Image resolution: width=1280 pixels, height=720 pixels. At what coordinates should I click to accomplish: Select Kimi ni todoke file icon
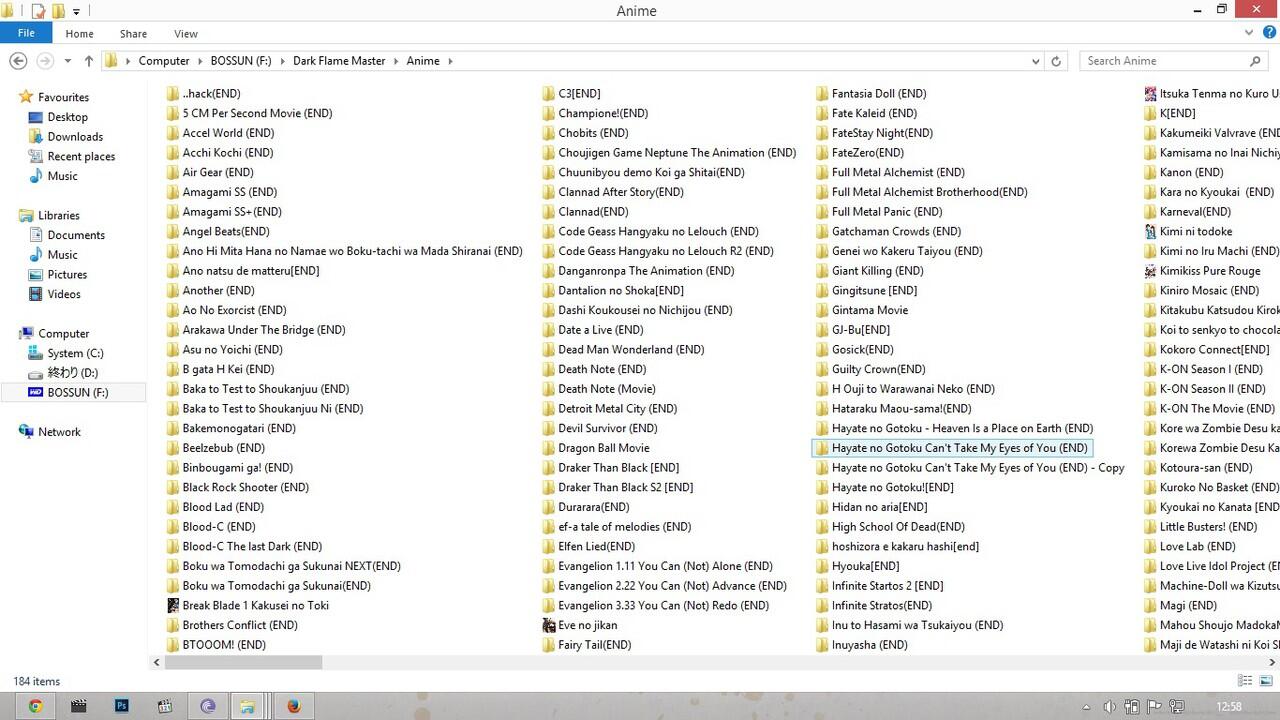pyautogui.click(x=1150, y=231)
